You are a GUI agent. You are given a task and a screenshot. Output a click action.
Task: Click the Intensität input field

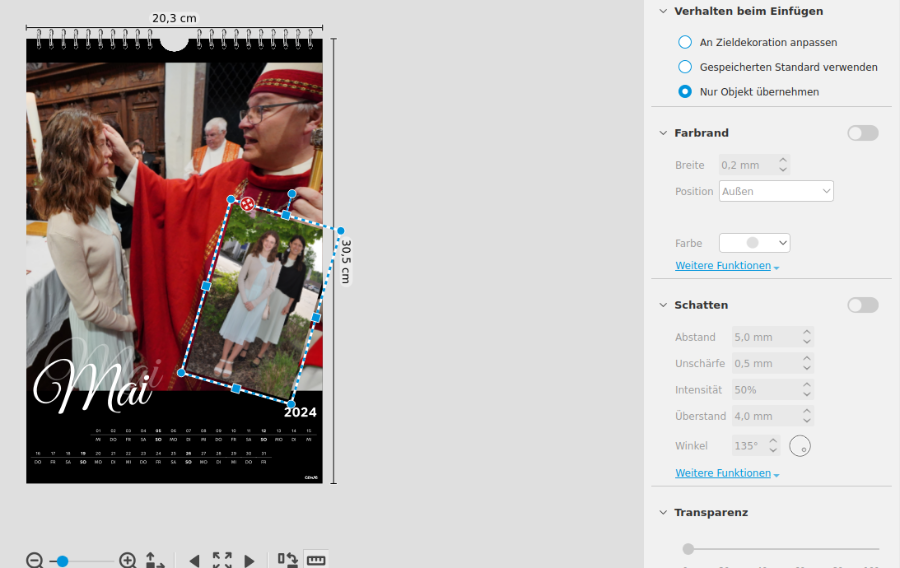(x=766, y=390)
